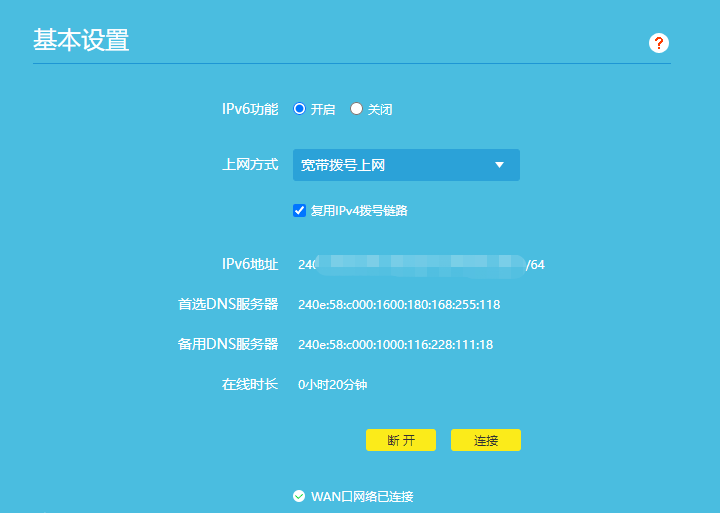Toggle the 复用IPv4拨号链路 checkbox
720x513 pixels.
click(299, 210)
